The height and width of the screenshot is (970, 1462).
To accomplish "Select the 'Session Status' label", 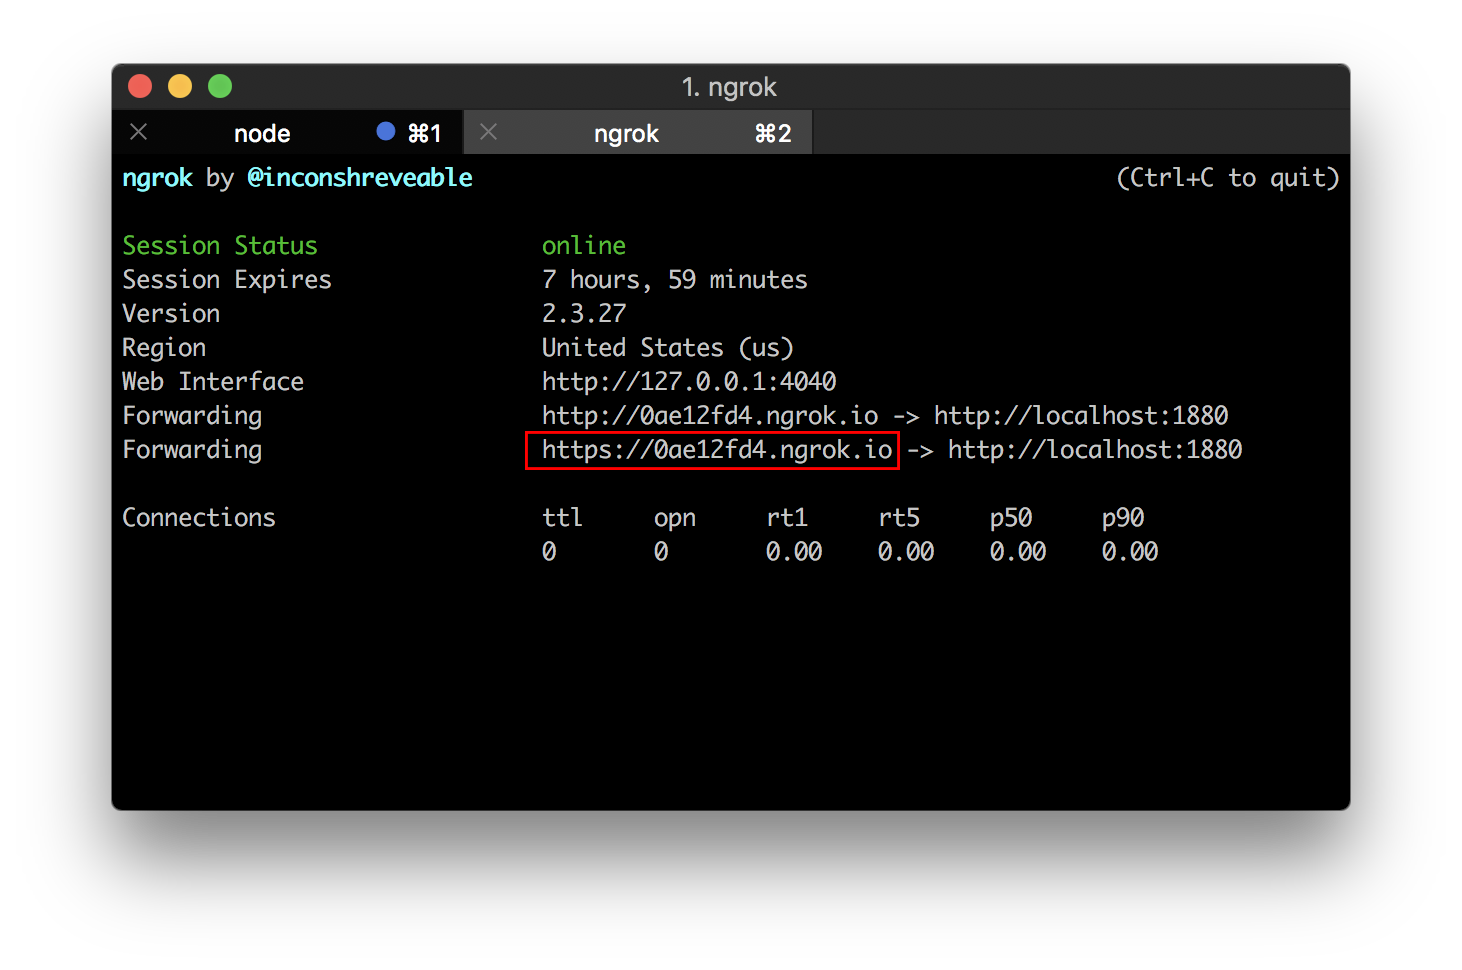I will pyautogui.click(x=220, y=246).
